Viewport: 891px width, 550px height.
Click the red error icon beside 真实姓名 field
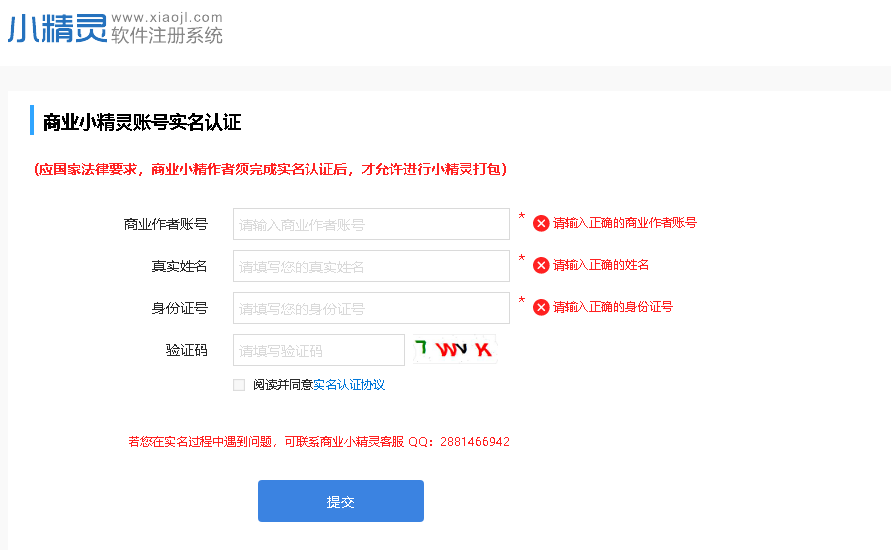tap(541, 265)
